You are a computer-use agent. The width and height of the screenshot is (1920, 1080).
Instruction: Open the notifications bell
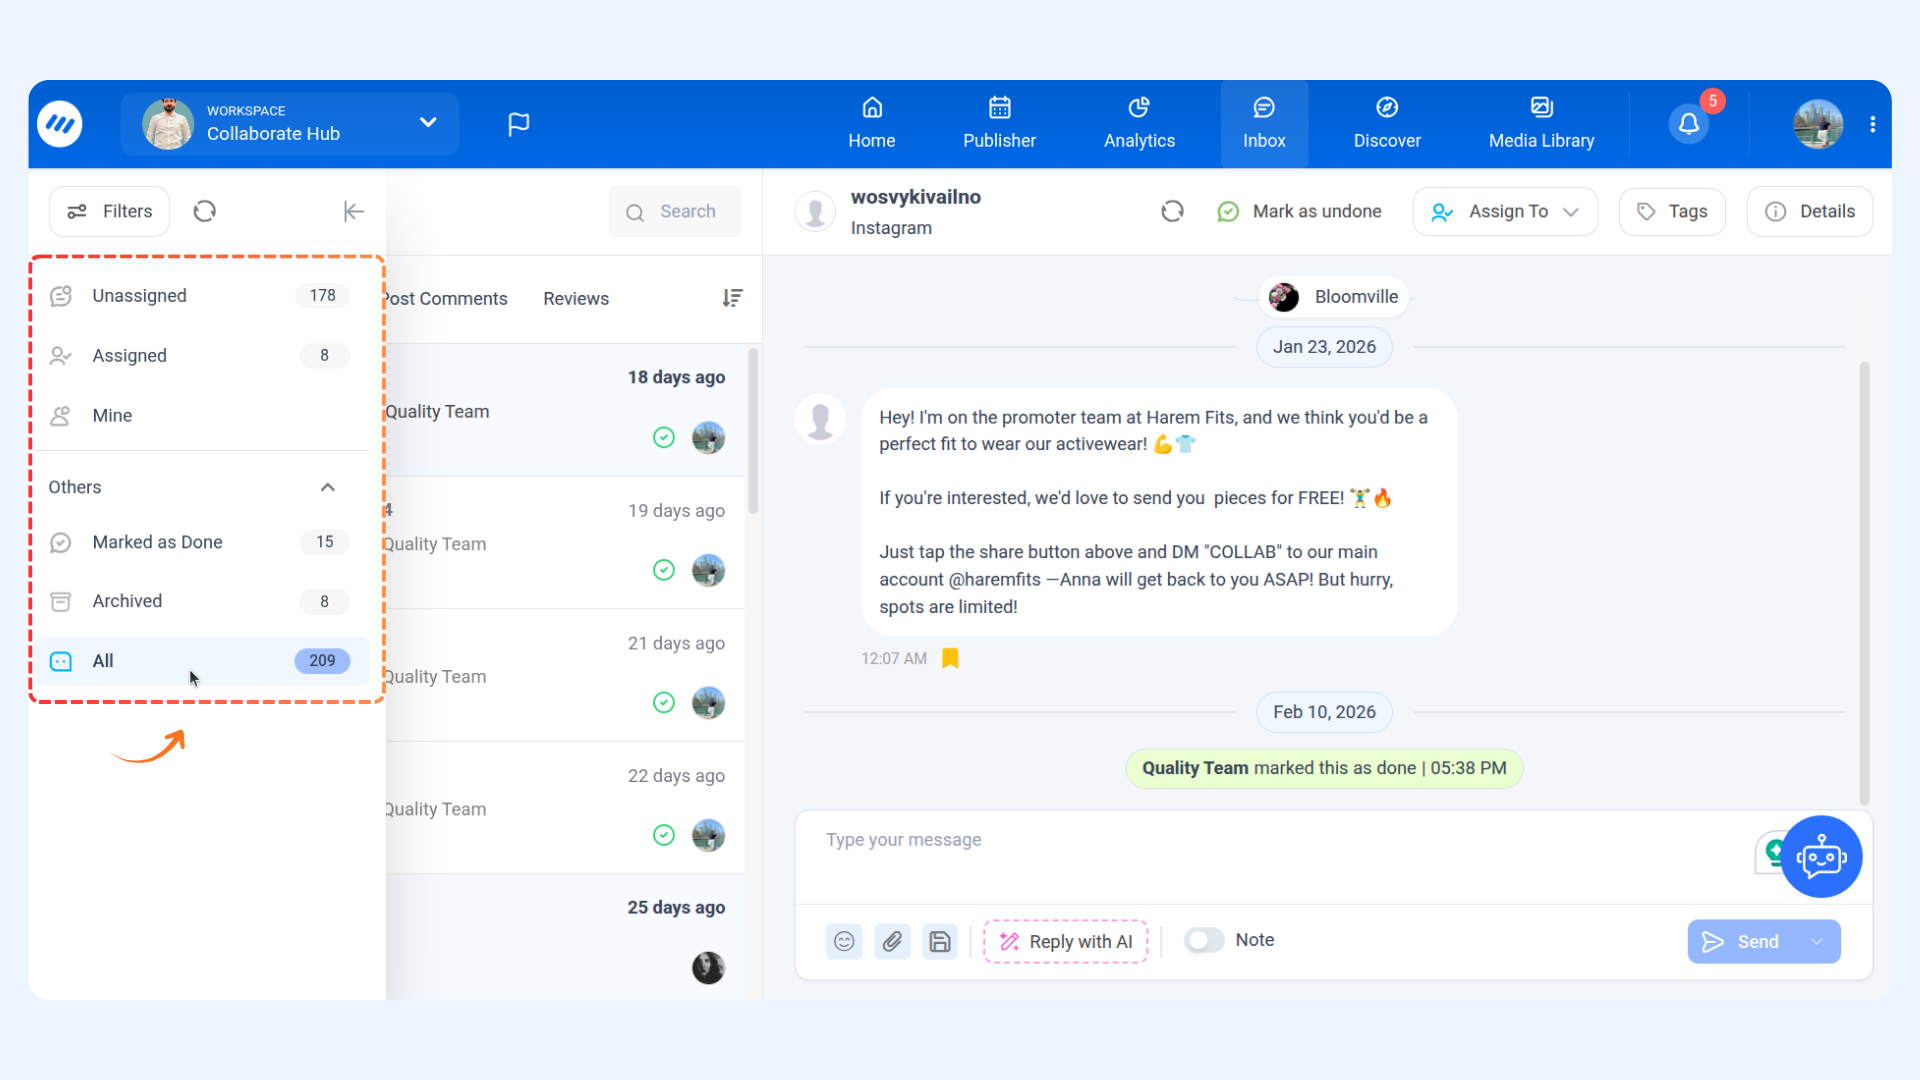1688,124
